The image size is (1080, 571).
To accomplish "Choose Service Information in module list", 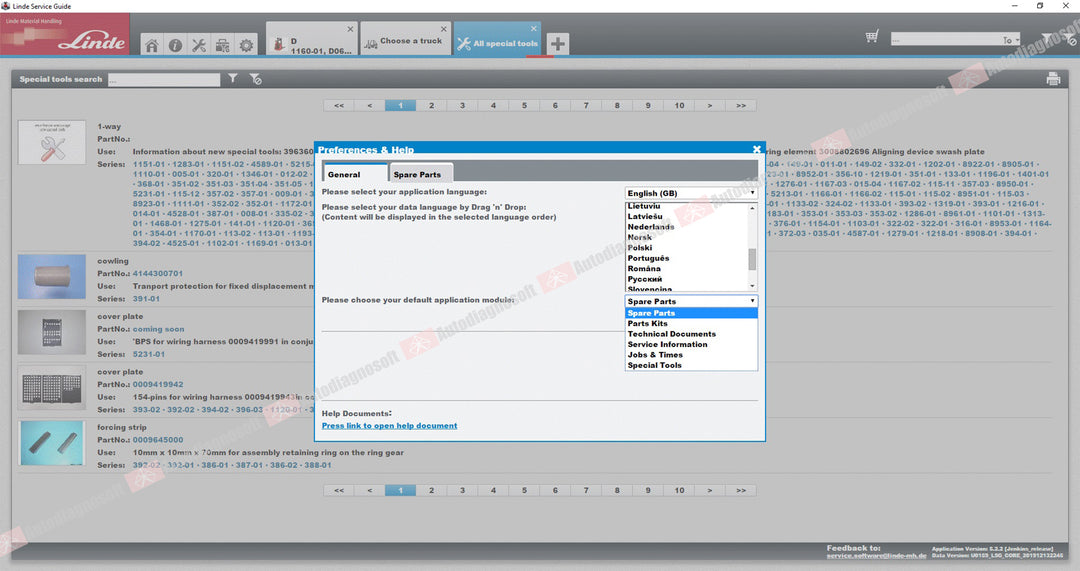I will 691,344.
